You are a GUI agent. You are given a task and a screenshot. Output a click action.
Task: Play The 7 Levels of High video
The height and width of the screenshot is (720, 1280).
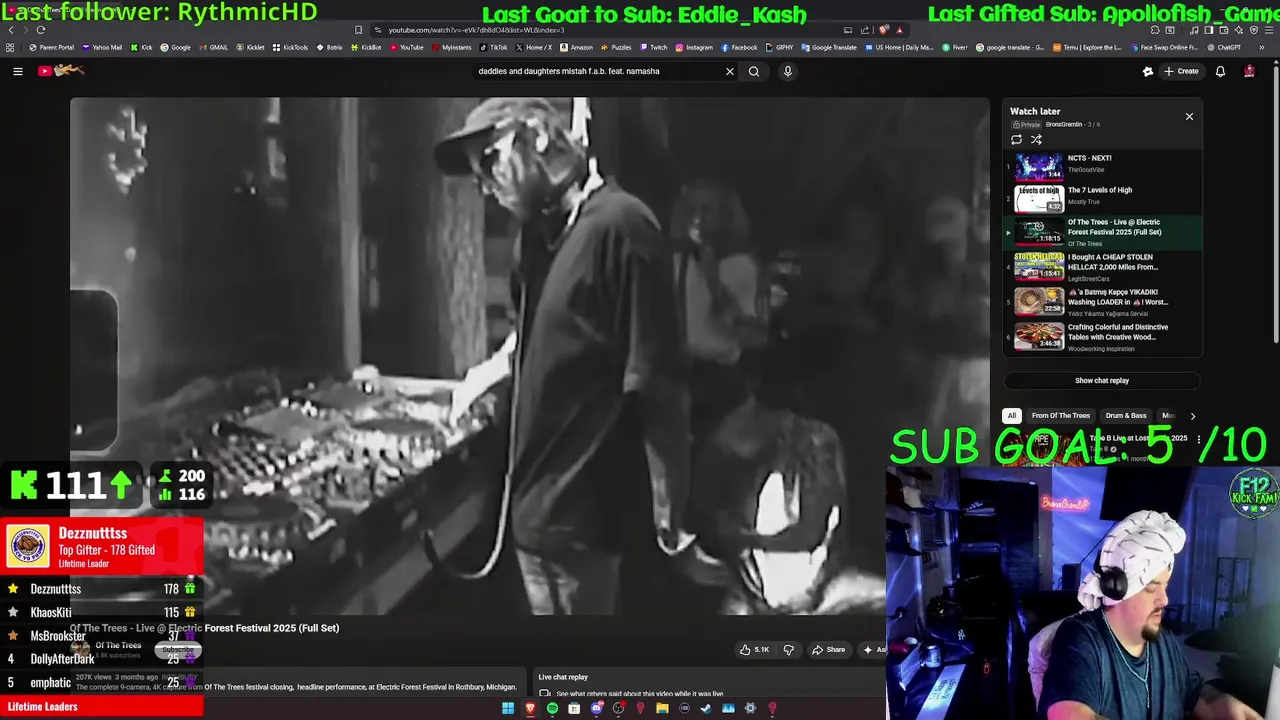tap(1102, 198)
